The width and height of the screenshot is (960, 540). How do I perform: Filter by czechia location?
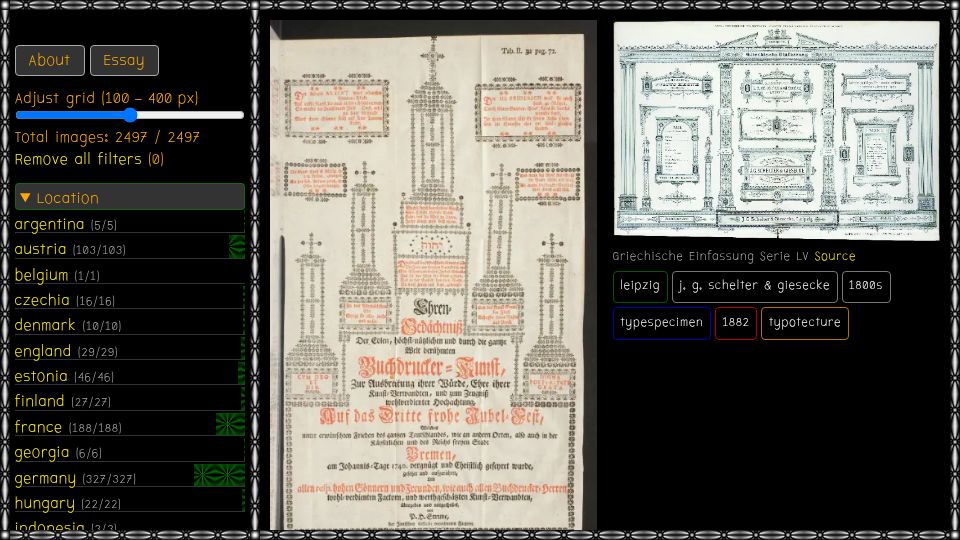click(x=65, y=300)
